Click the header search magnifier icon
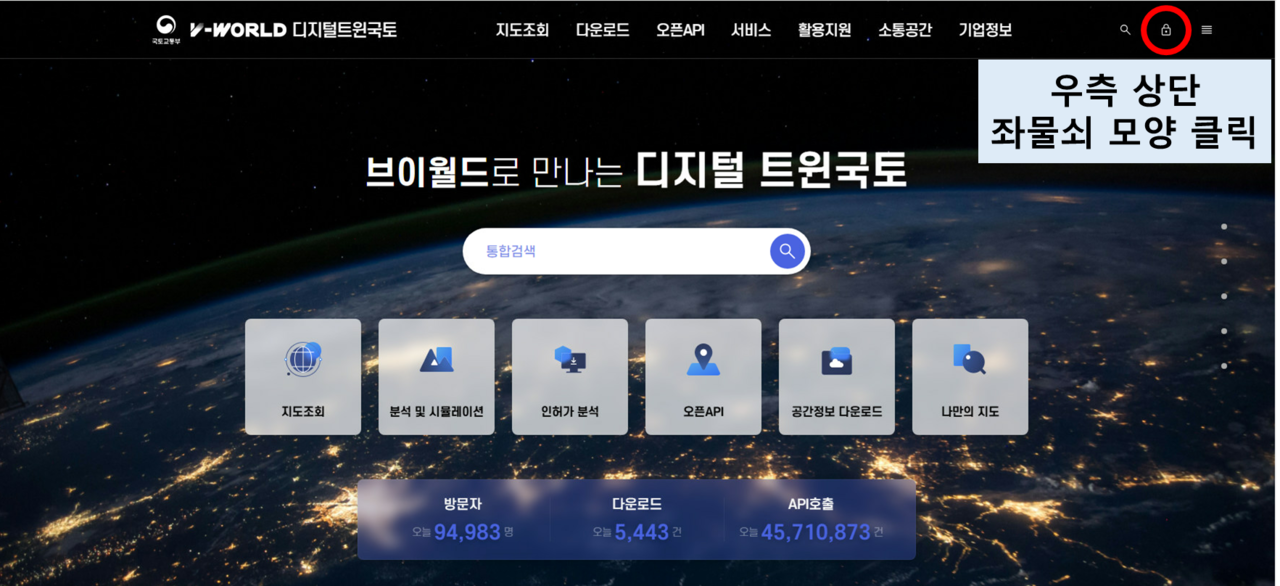 (x=1125, y=30)
